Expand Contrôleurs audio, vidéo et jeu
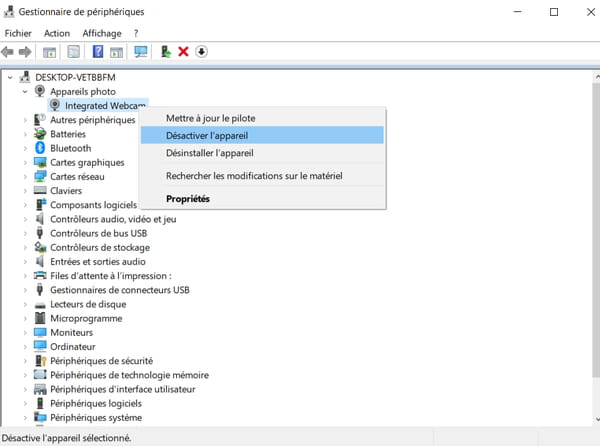This screenshot has width=600, height=446. [x=25, y=219]
